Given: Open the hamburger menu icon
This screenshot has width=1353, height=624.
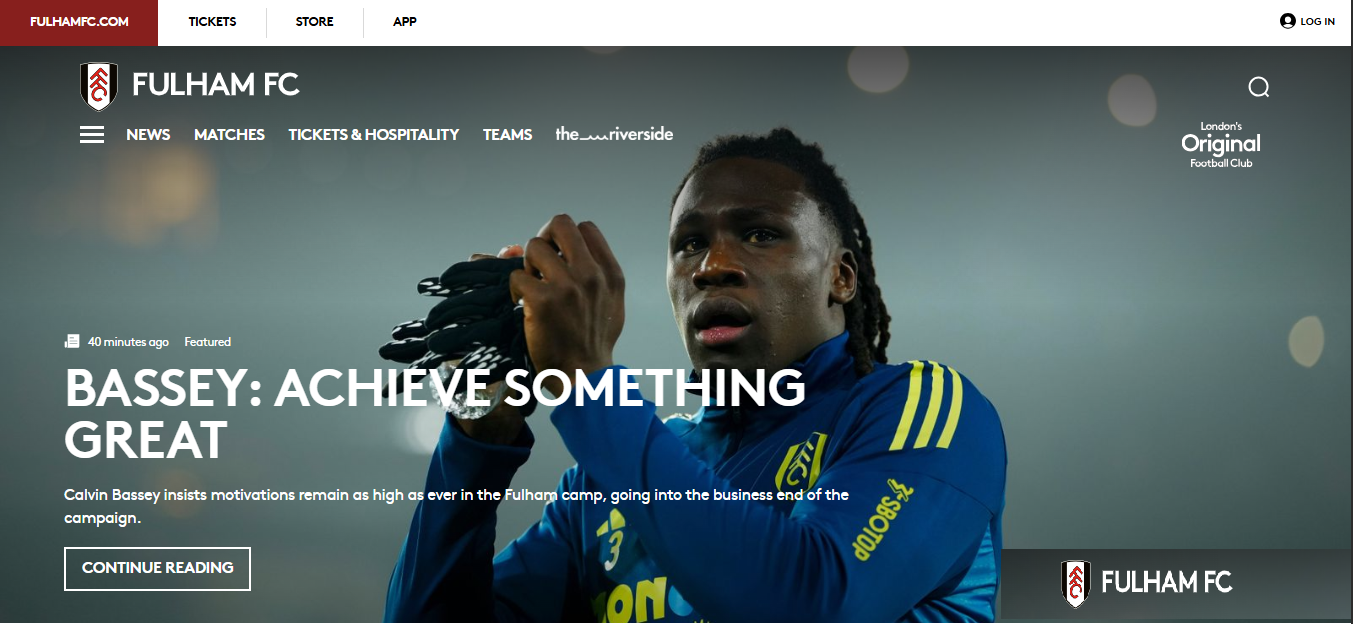Looking at the screenshot, I should point(92,134).
